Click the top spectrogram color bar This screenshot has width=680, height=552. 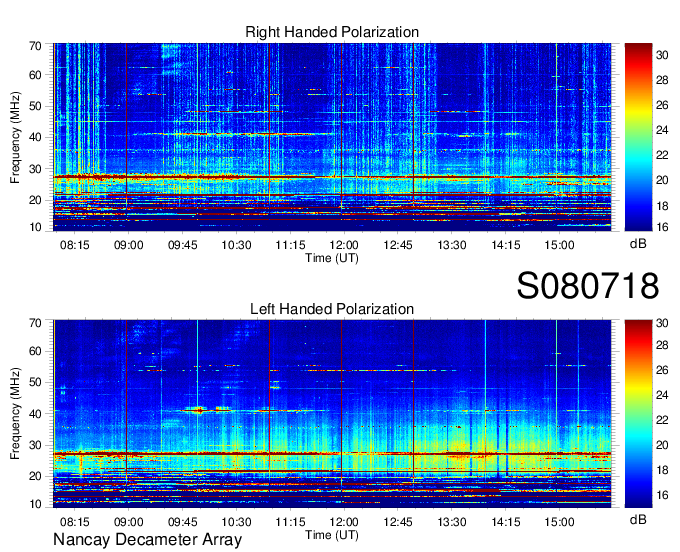pyautogui.click(x=638, y=137)
